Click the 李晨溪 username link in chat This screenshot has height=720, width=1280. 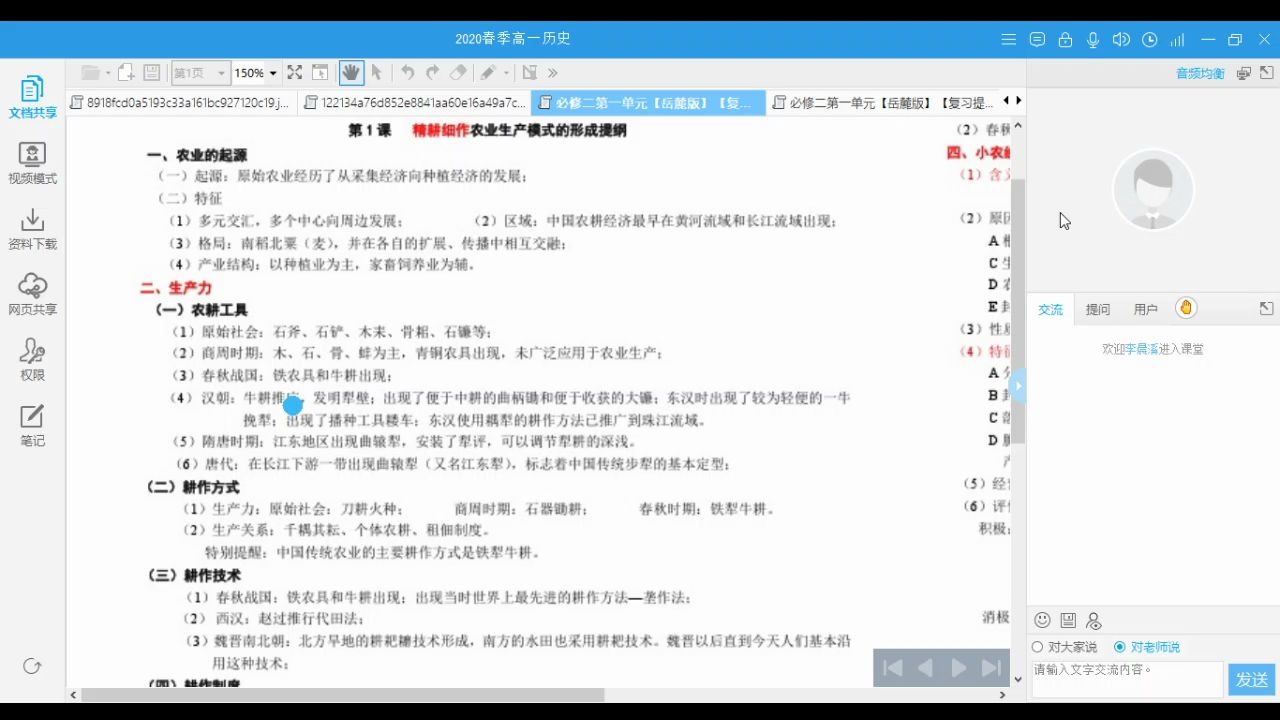pyautogui.click(x=1142, y=349)
